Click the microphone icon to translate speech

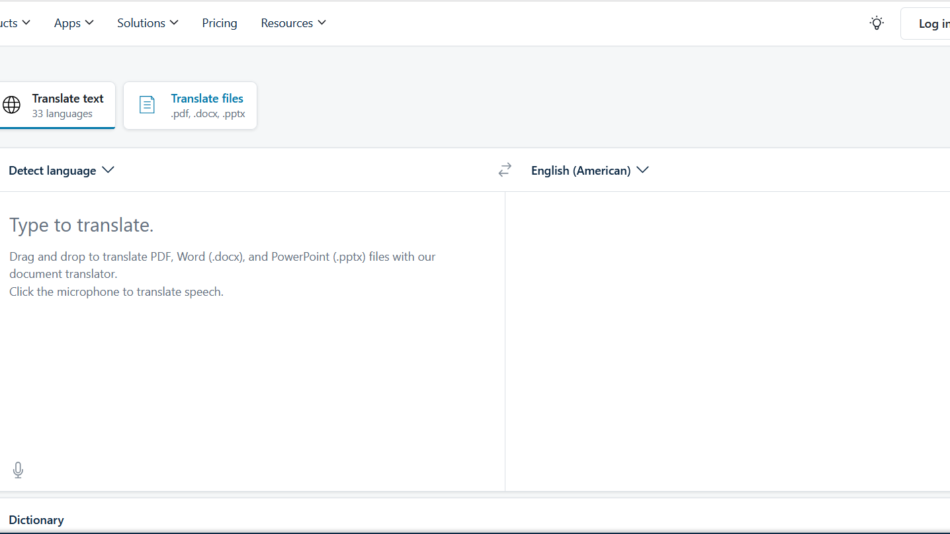tap(18, 470)
